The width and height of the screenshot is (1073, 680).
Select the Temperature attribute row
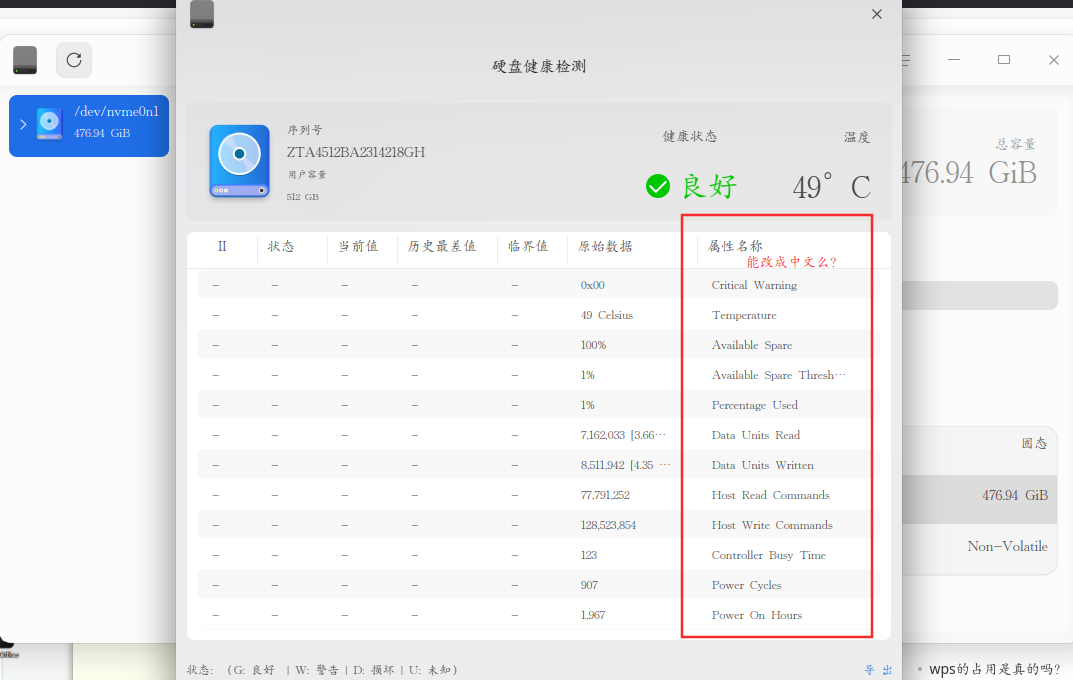tap(539, 315)
